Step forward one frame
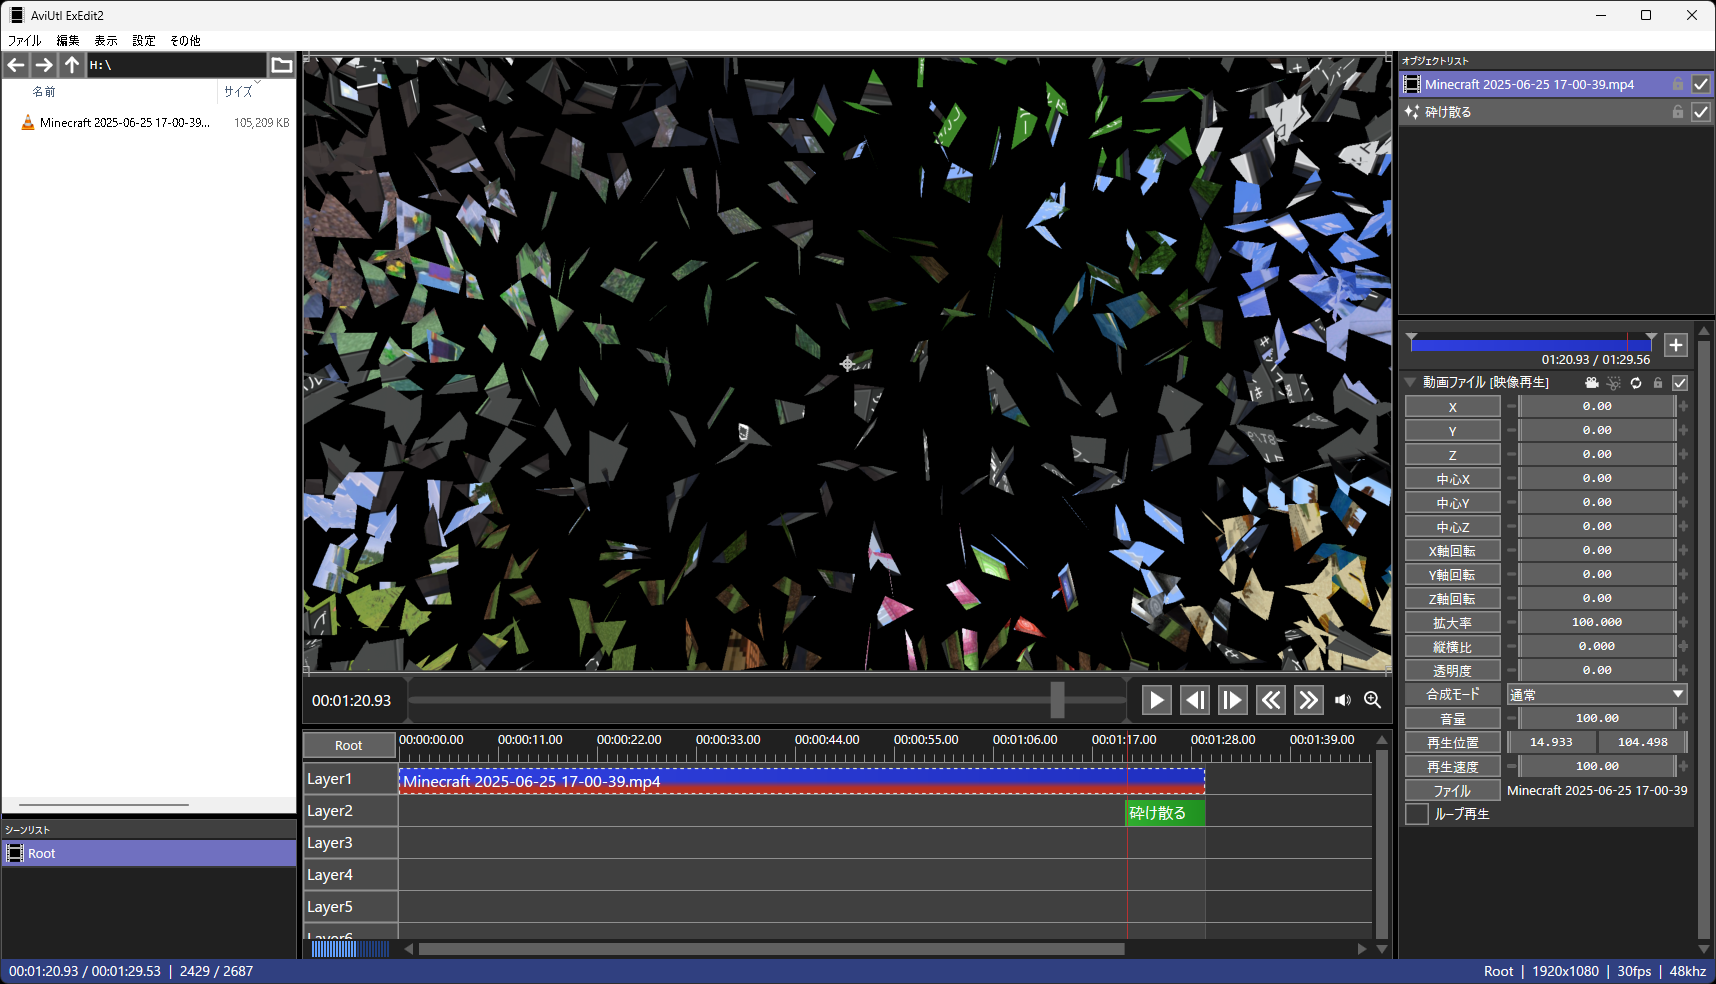 (x=1232, y=700)
